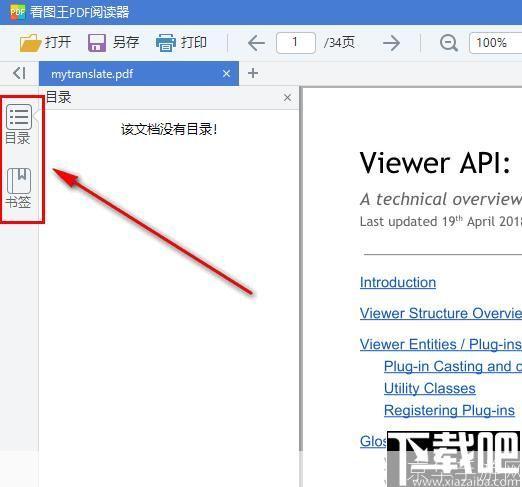Click the app logo in the title bar
Viewport: 522px width, 487px height.
(x=17, y=12)
